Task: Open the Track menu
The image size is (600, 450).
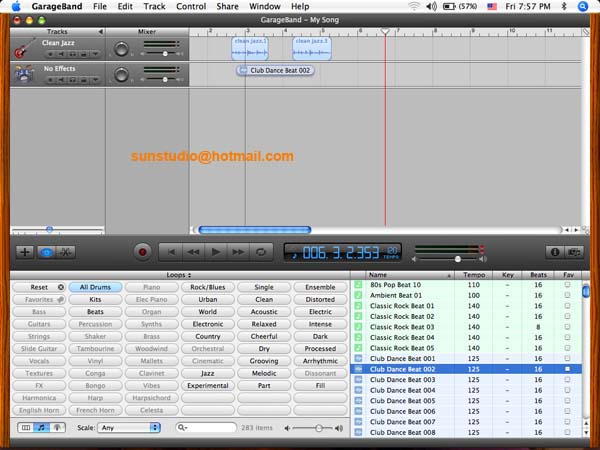Action: (x=155, y=7)
